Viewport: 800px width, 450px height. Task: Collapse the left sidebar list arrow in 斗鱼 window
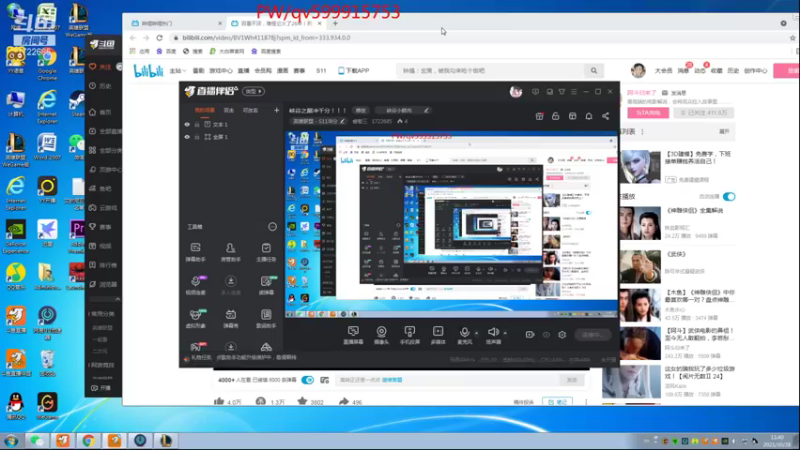click(117, 299)
